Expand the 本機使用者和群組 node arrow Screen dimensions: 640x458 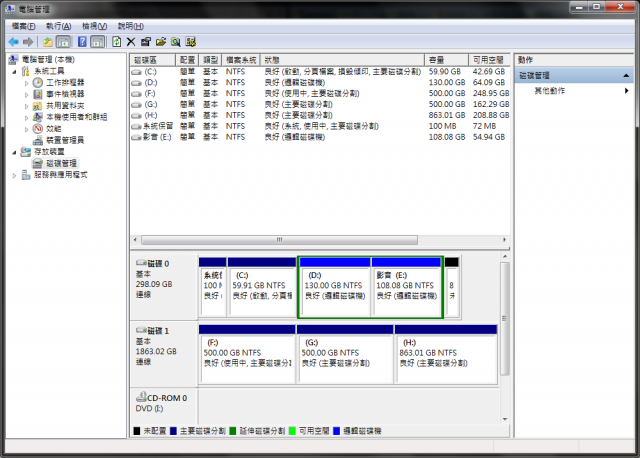tap(27, 118)
